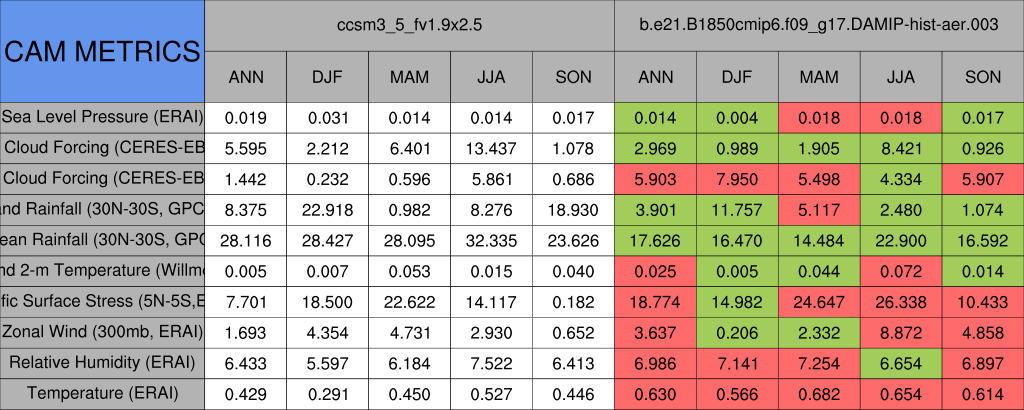Open the Sea Level Pressure (ERAI) row
The width and height of the screenshot is (1024, 410).
102,117
